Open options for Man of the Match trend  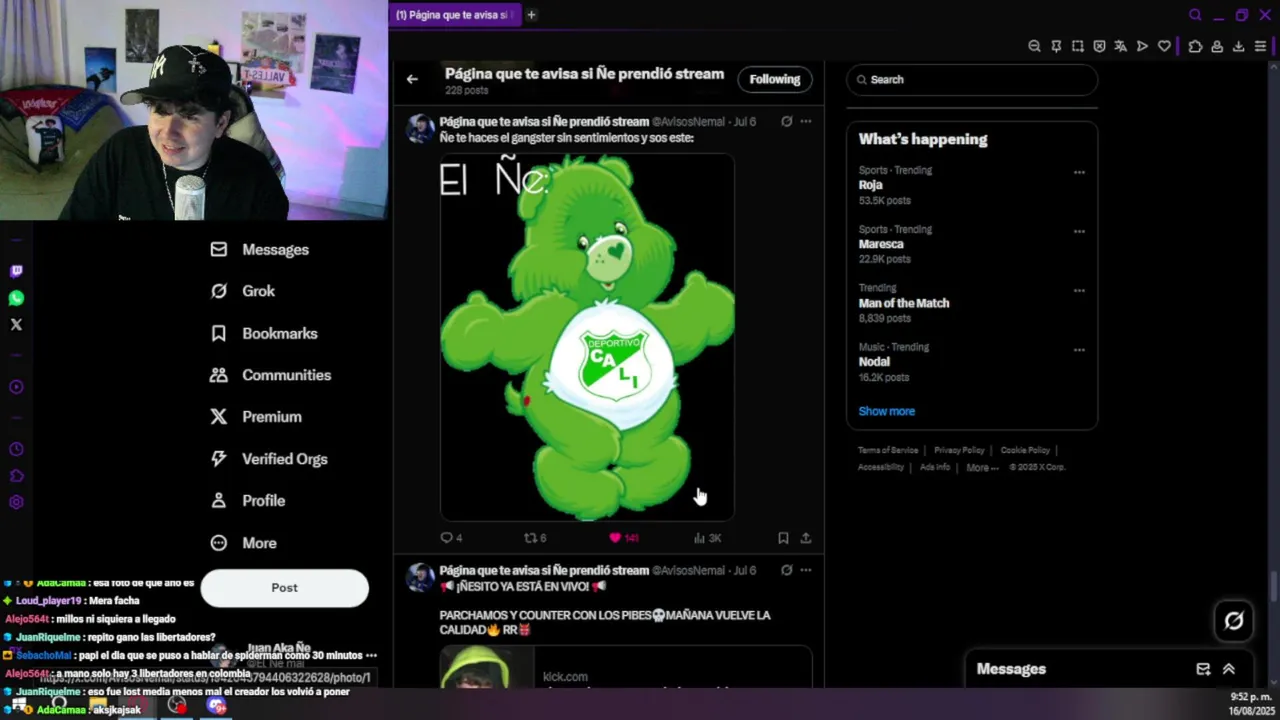(1079, 290)
